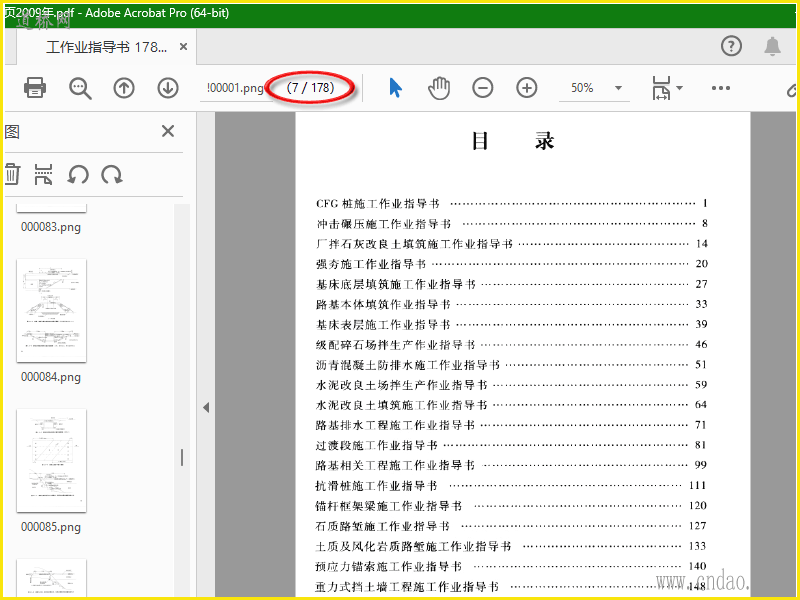
Task: Switch to the 工作业指导书 178 tab
Action: point(106,47)
